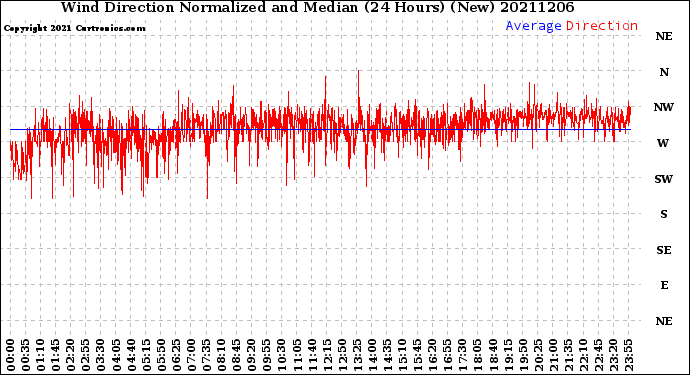Click the 22:10 time axis label
This screenshot has width=690, height=375.
(x=583, y=355)
